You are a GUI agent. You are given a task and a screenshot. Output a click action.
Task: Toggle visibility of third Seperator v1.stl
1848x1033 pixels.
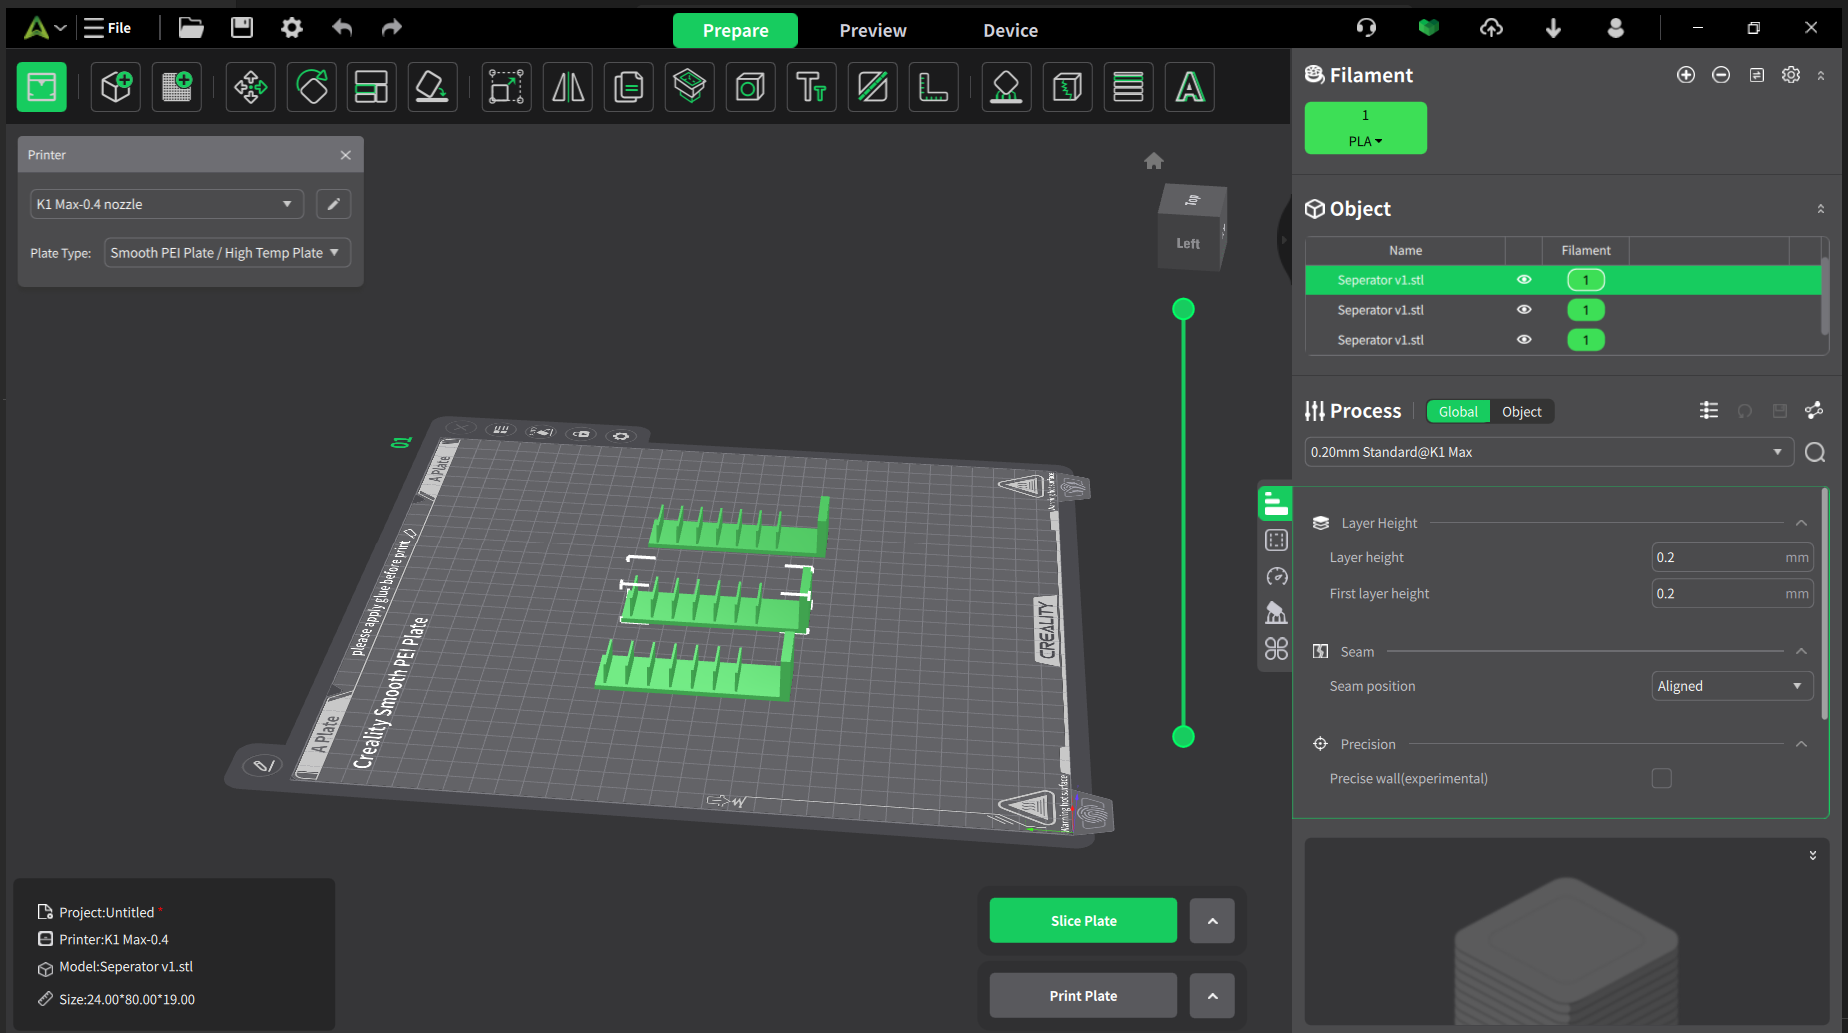(1524, 340)
